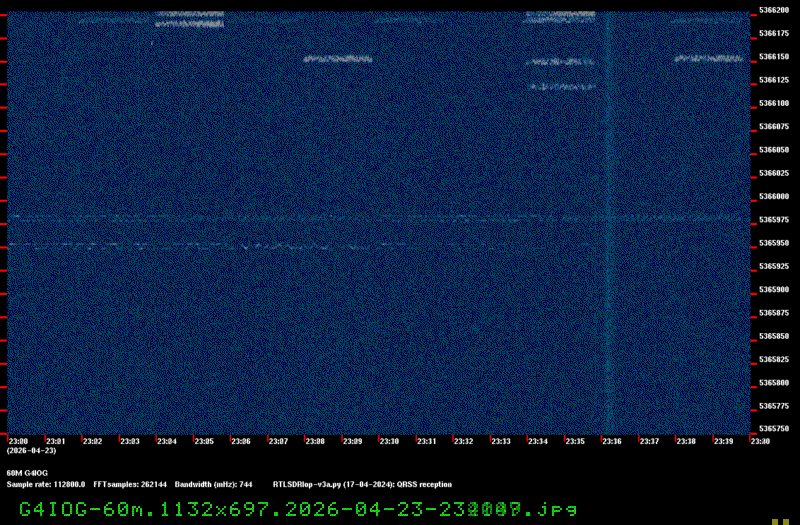Viewport: 800px width, 525px height.
Task: Click the green G4IOG-60m filename caption
Action: (298, 510)
